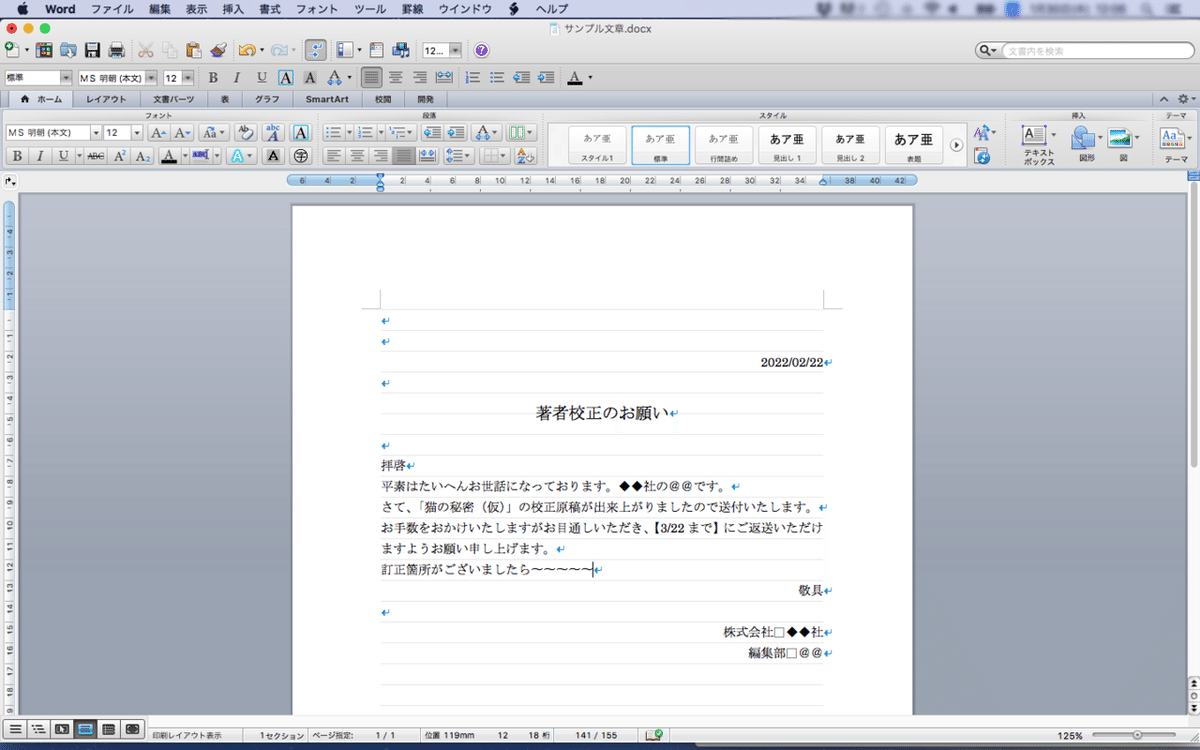Expand the styles gallery arrow
The width and height of the screenshot is (1200, 750).
956,145
